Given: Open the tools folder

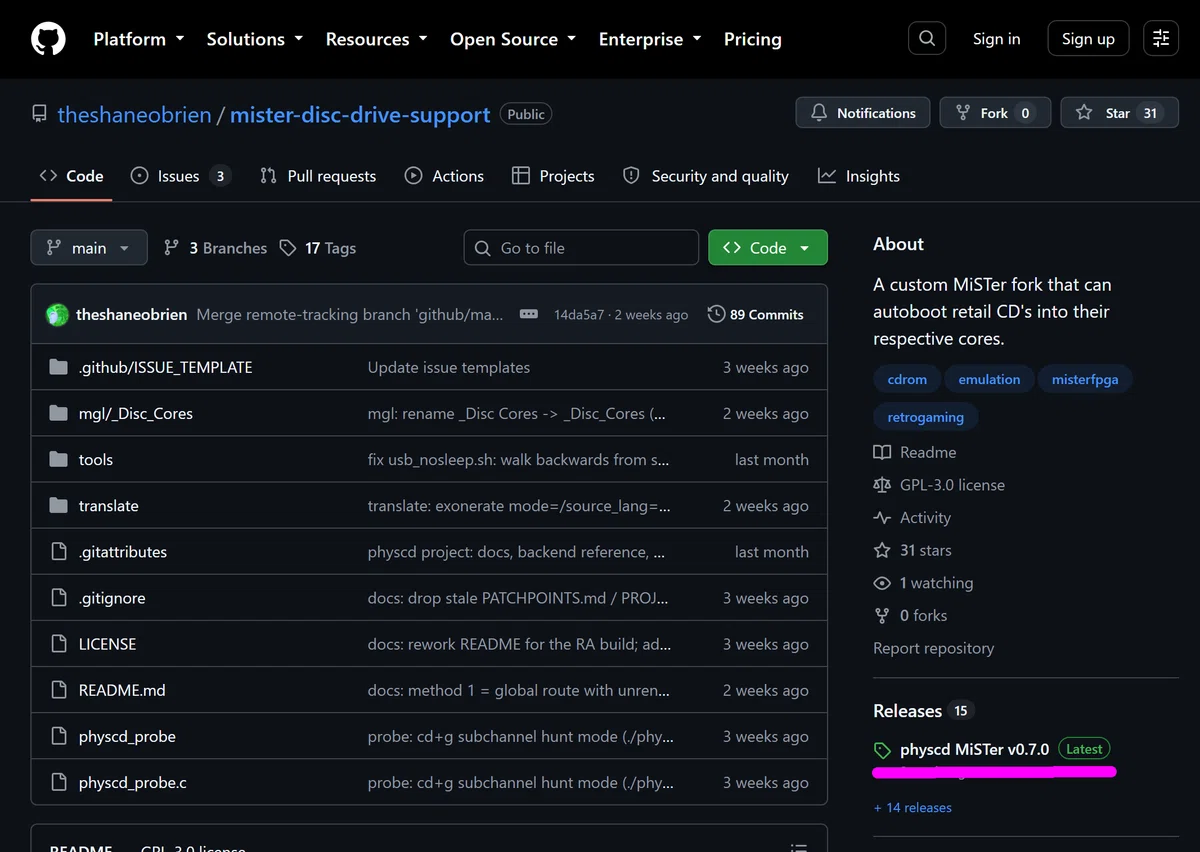Looking at the screenshot, I should tap(95, 459).
